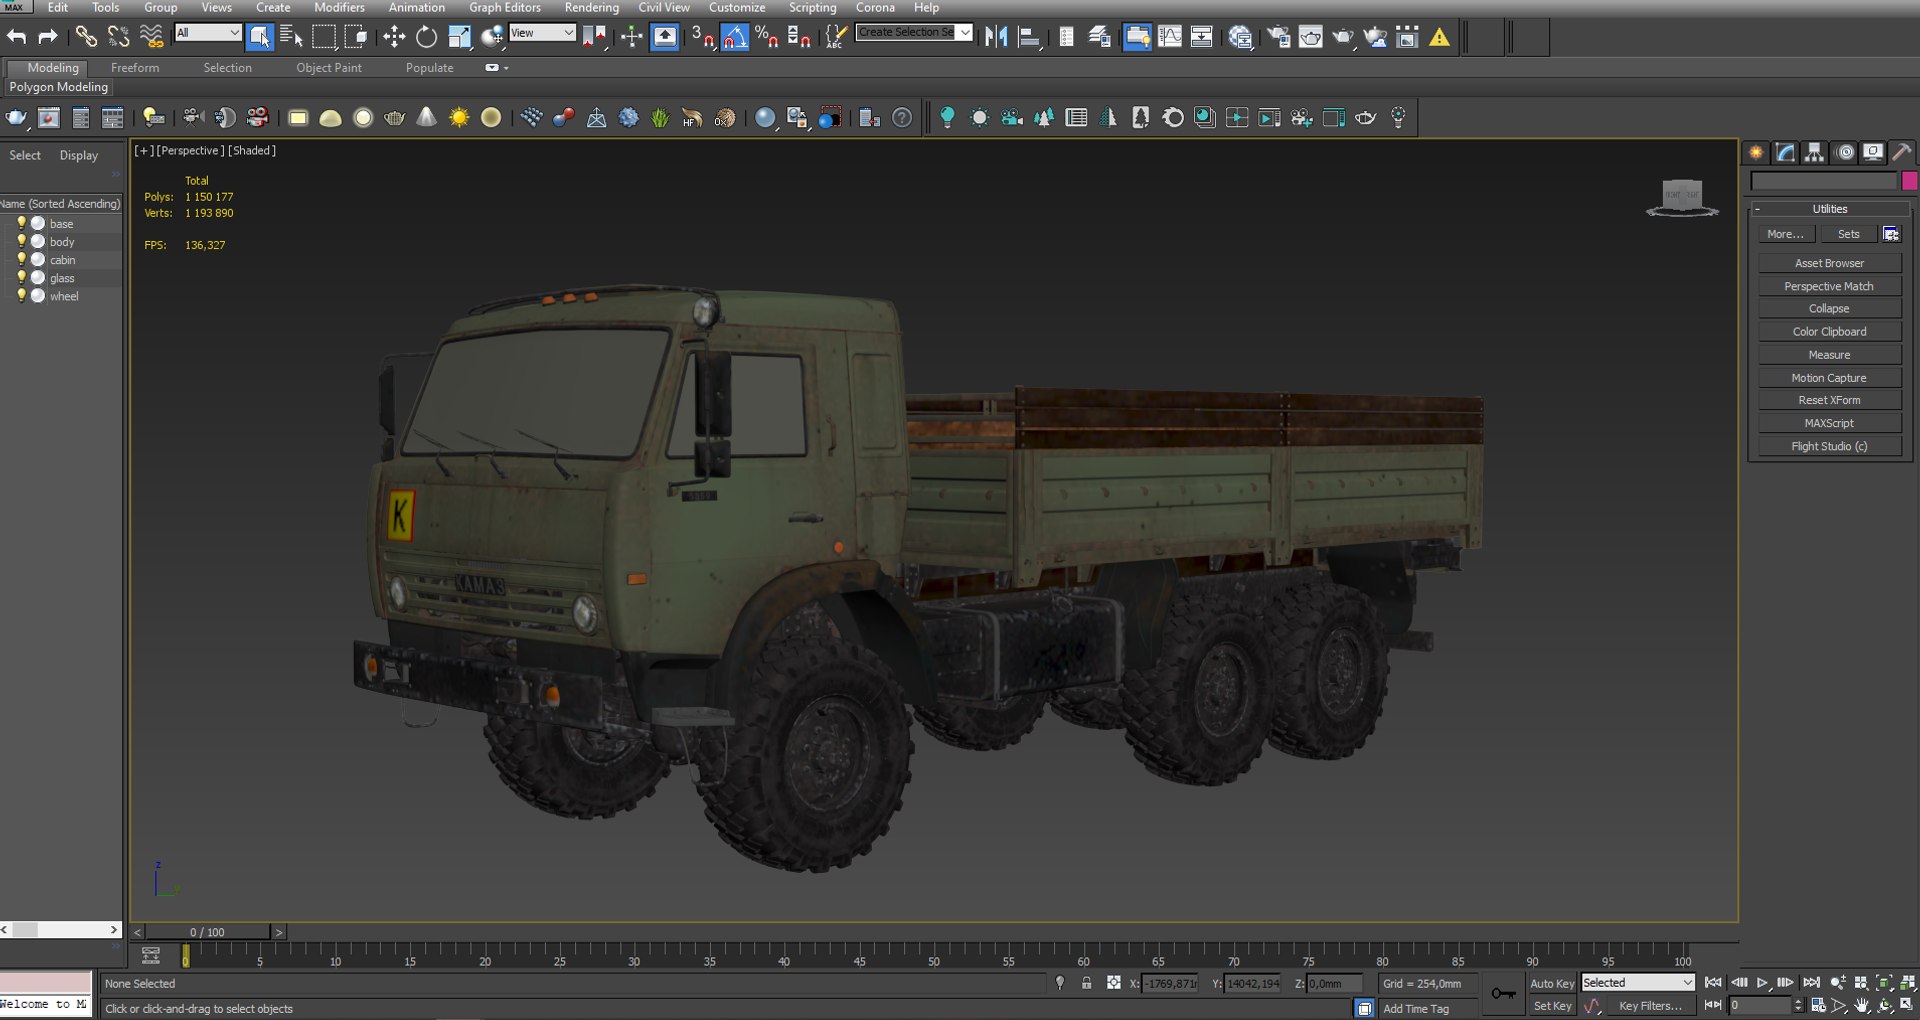Open the Render Setup teapot icon
Screen dimensions: 1920x1020
pos(1278,37)
